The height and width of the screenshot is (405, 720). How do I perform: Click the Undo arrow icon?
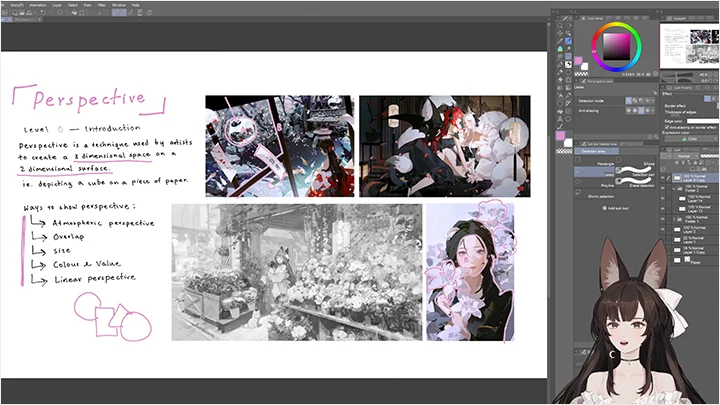(x=43, y=12)
